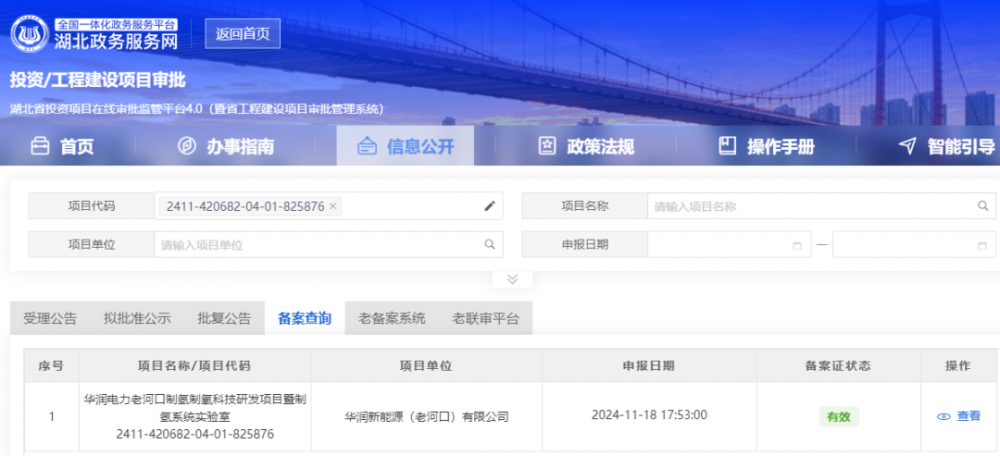Click the pencil edit icon in 项目代码 field
Viewport: 1000px width, 456px height.
pyautogui.click(x=489, y=206)
